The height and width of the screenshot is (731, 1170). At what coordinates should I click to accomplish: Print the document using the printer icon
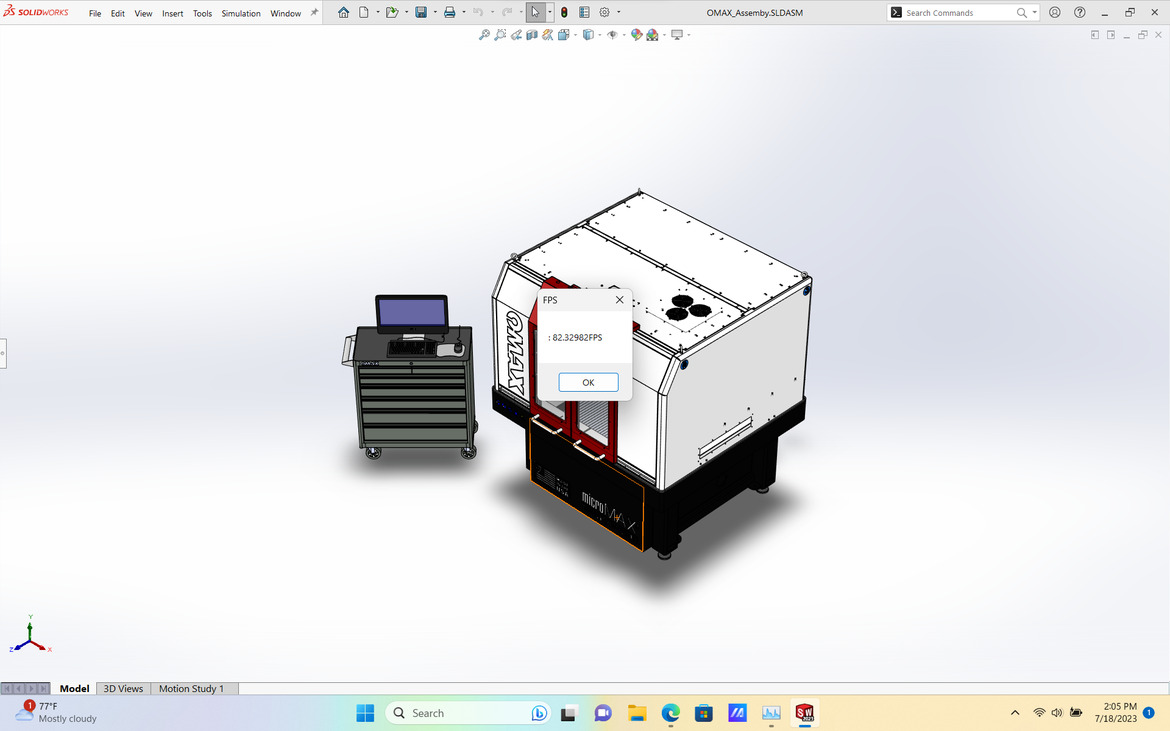(449, 12)
